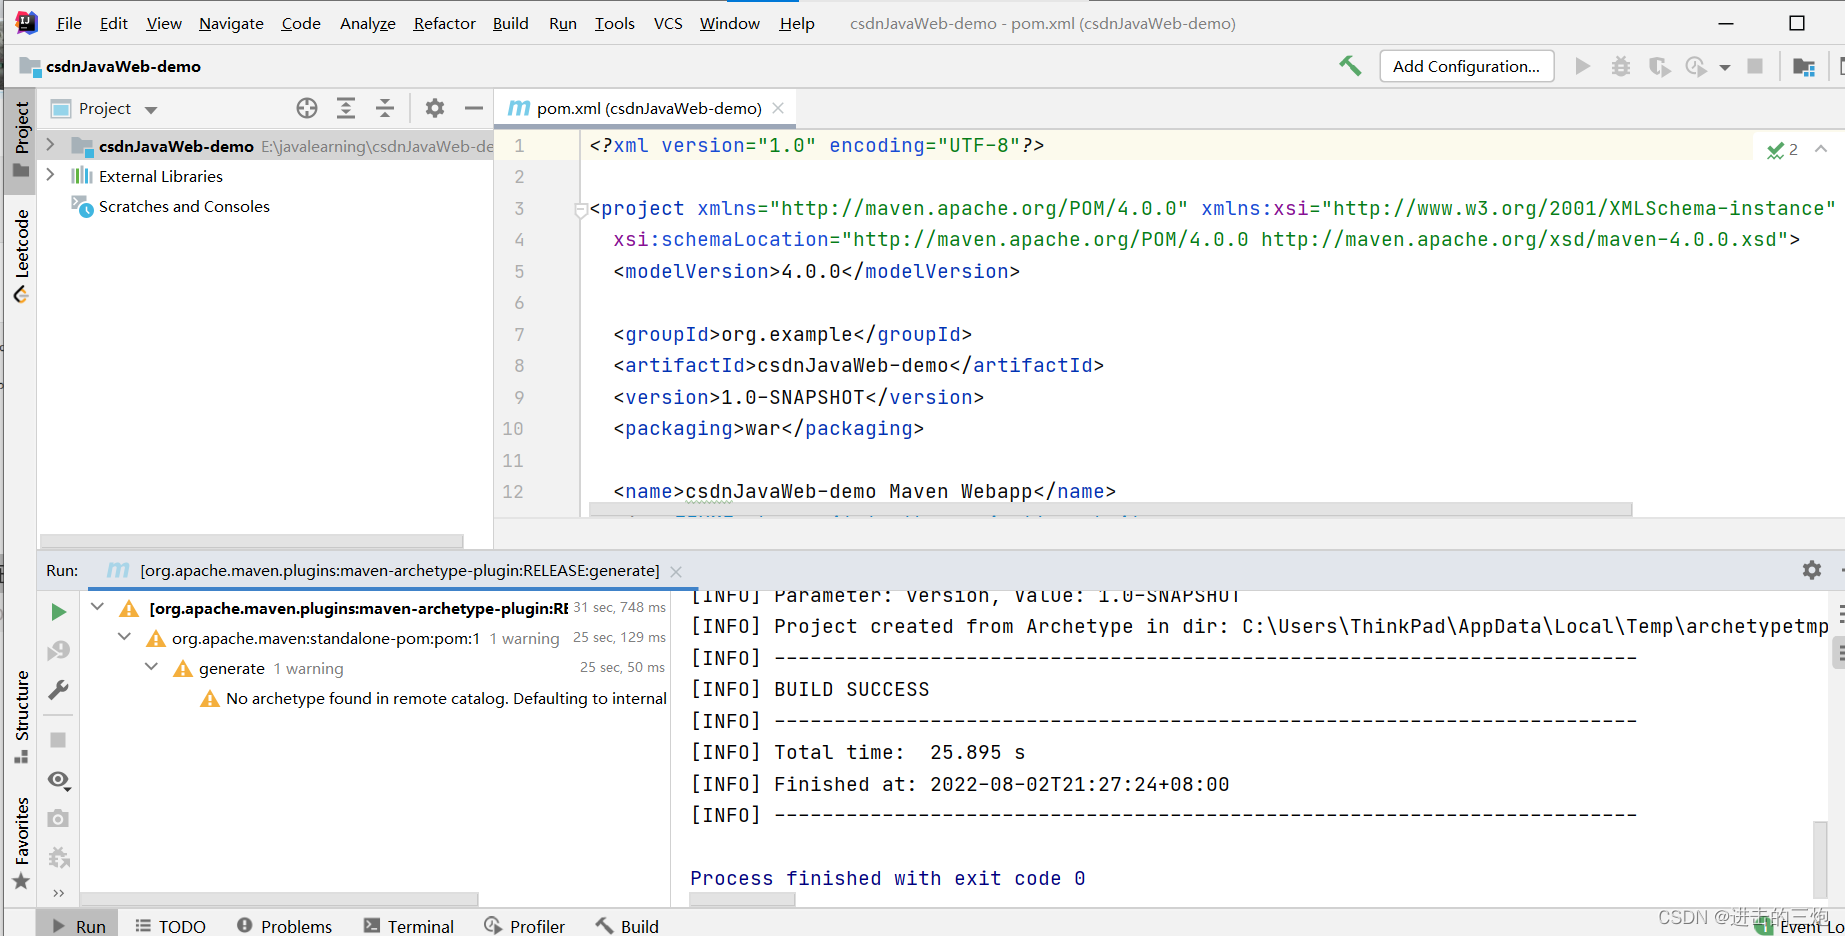Click Select Opened File target icon
This screenshot has height=936, width=1845.
coord(307,108)
